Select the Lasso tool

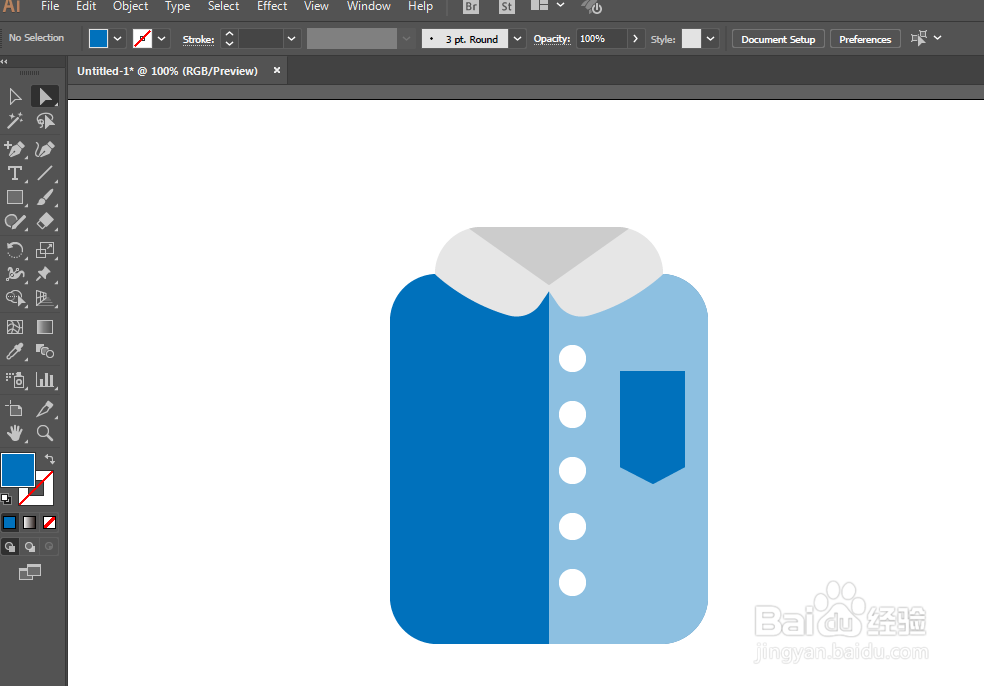pyautogui.click(x=45, y=121)
